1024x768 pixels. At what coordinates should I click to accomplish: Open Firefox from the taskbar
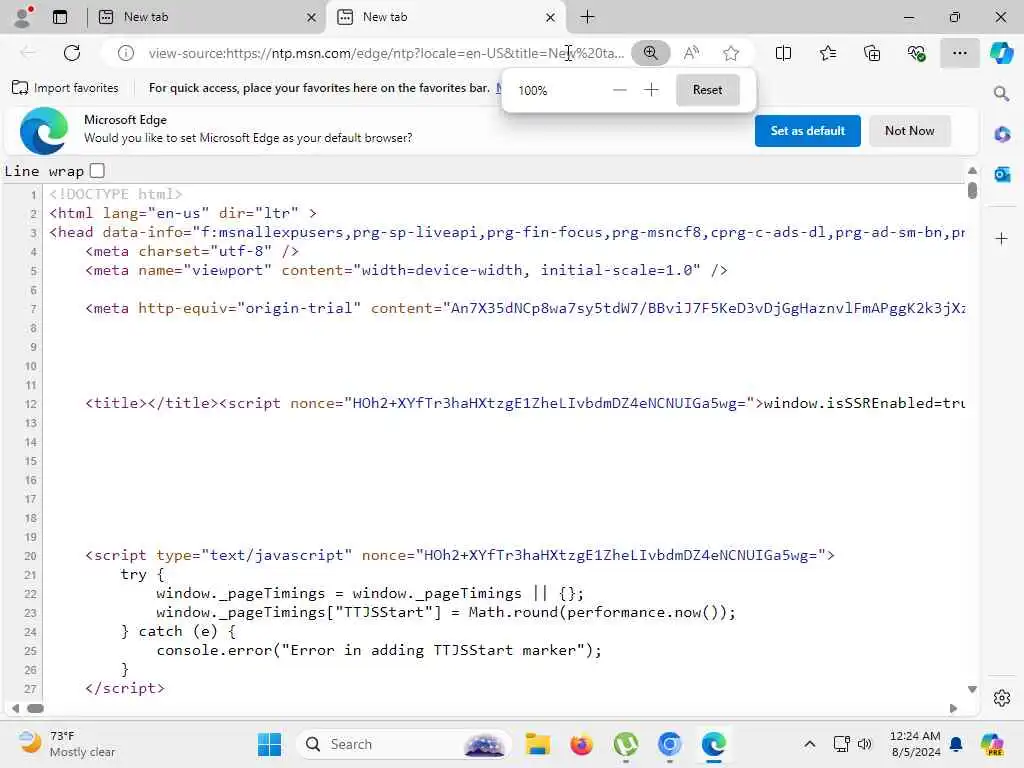point(581,744)
